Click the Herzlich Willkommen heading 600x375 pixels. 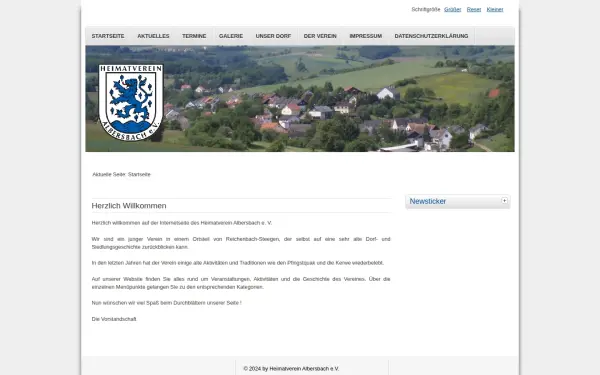(129, 206)
